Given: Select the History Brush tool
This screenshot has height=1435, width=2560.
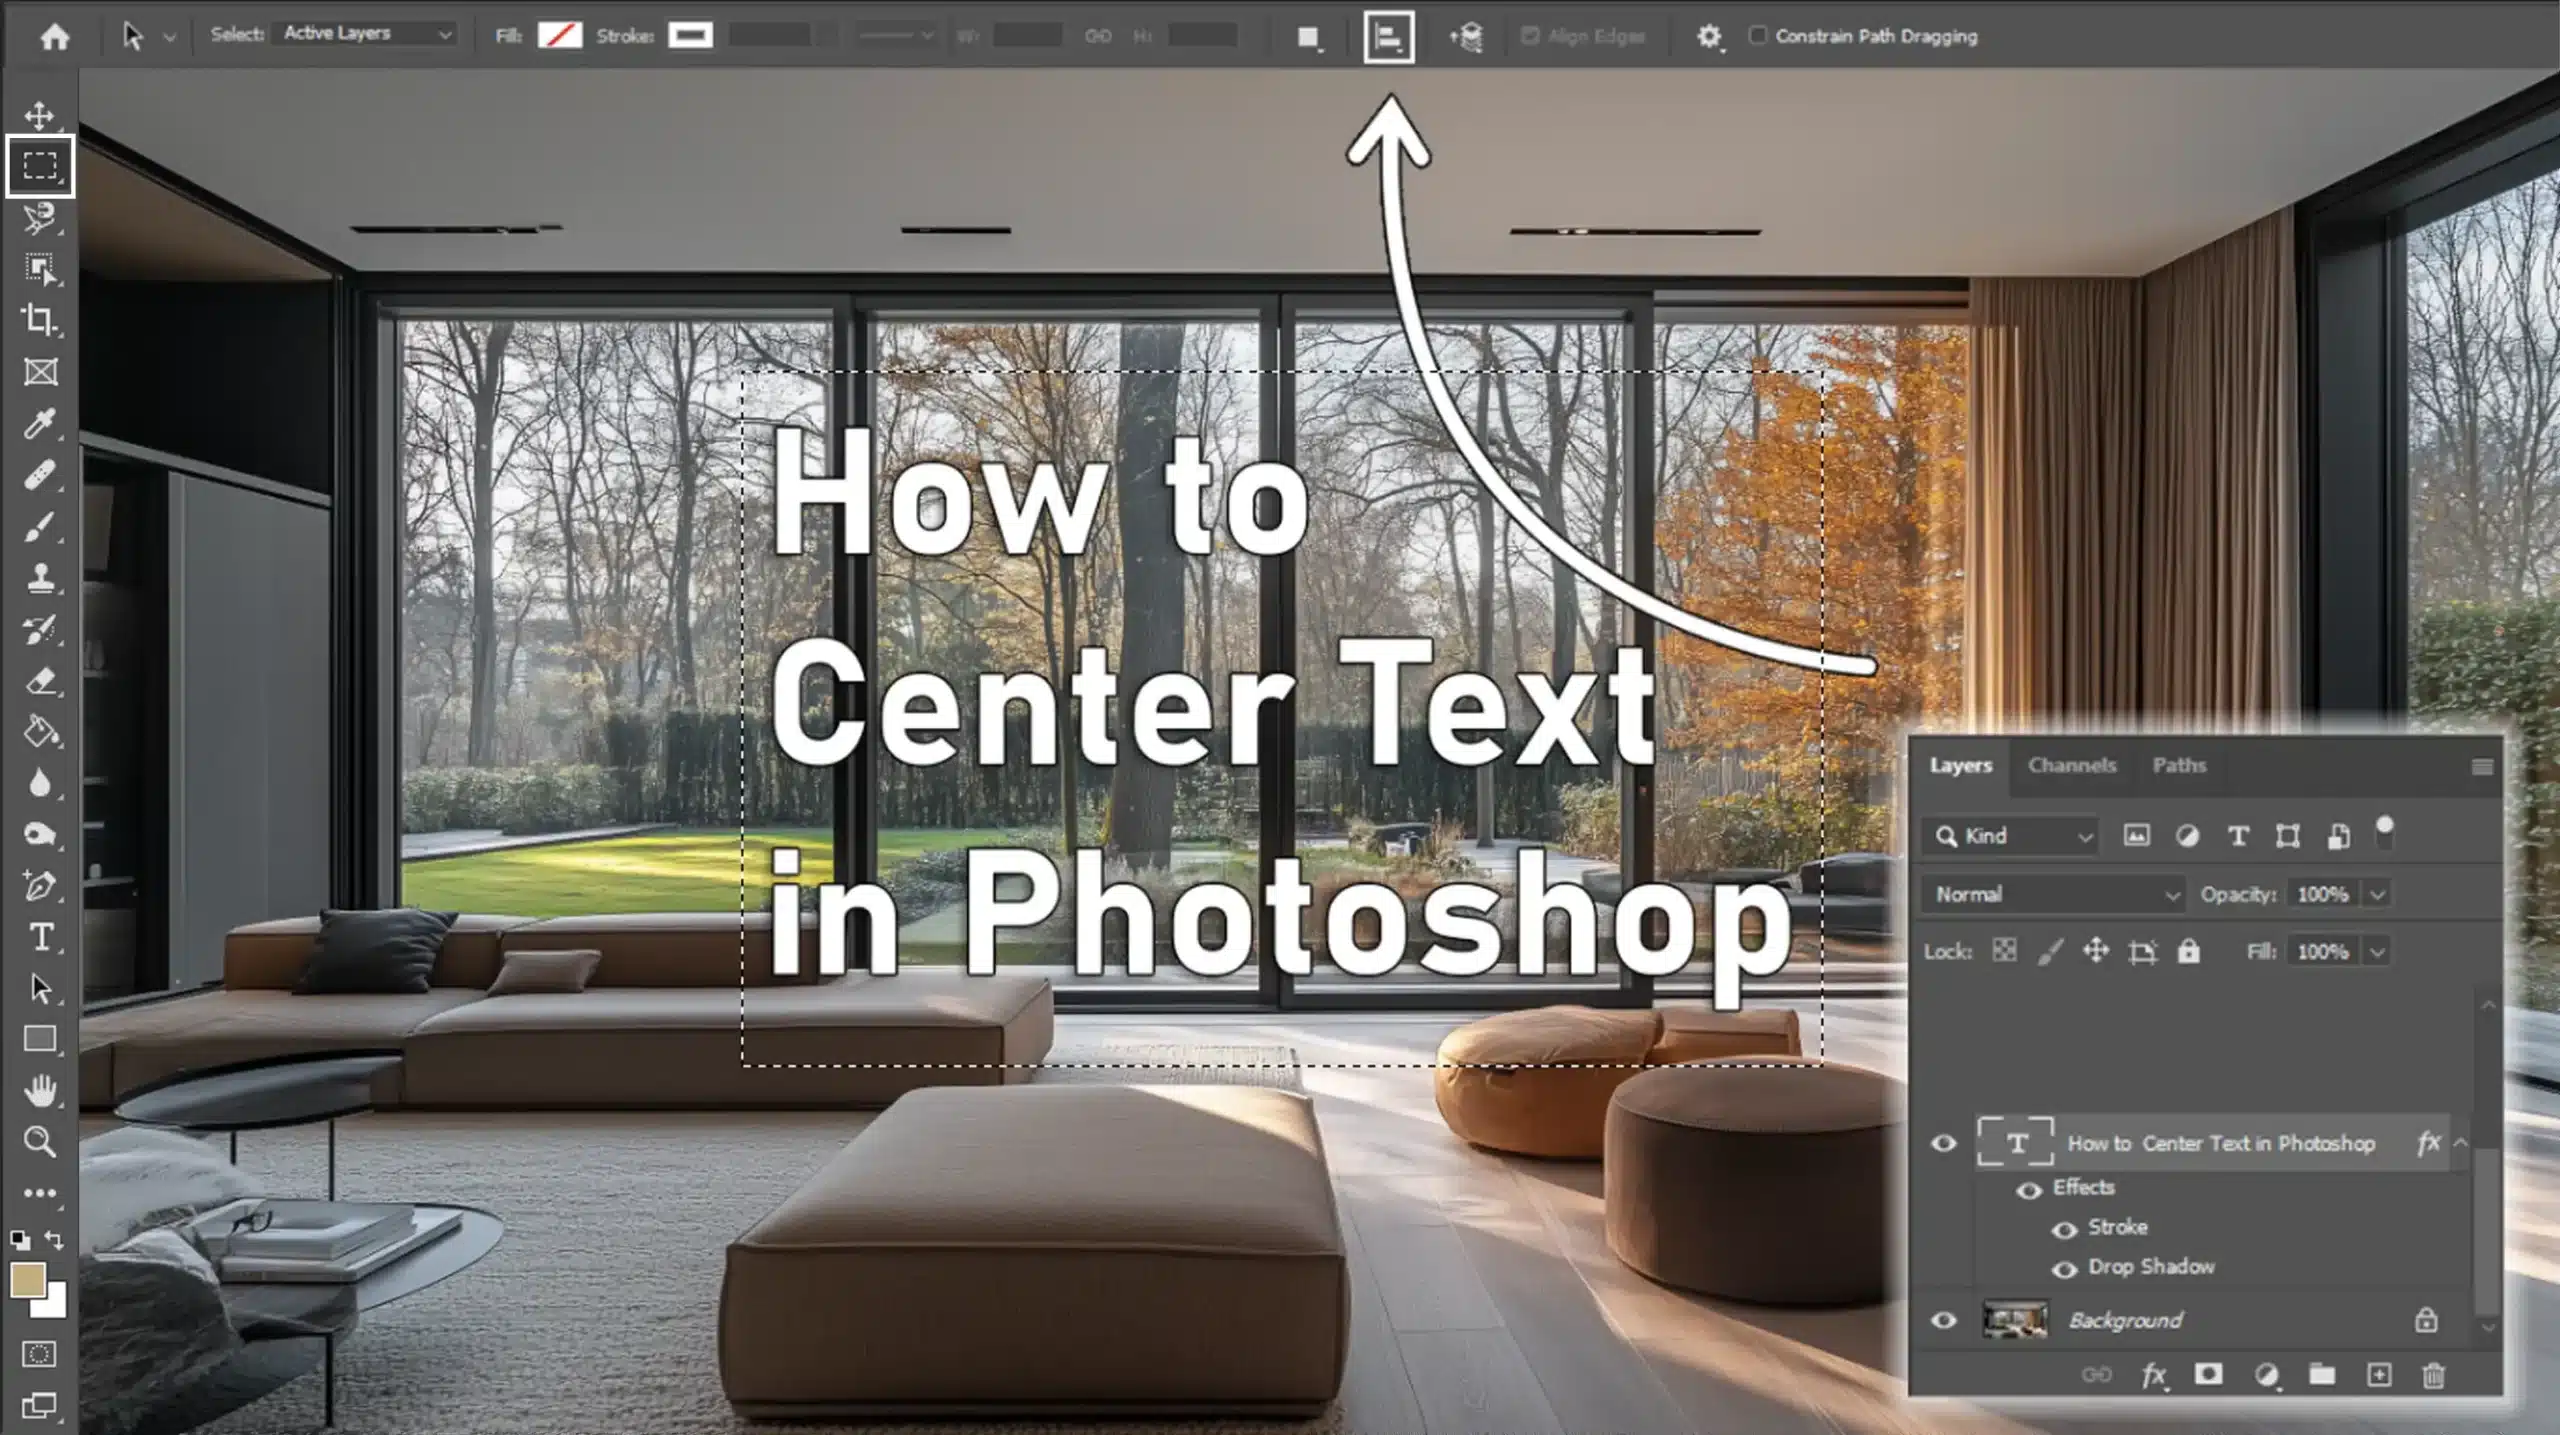Looking at the screenshot, I should 40,629.
